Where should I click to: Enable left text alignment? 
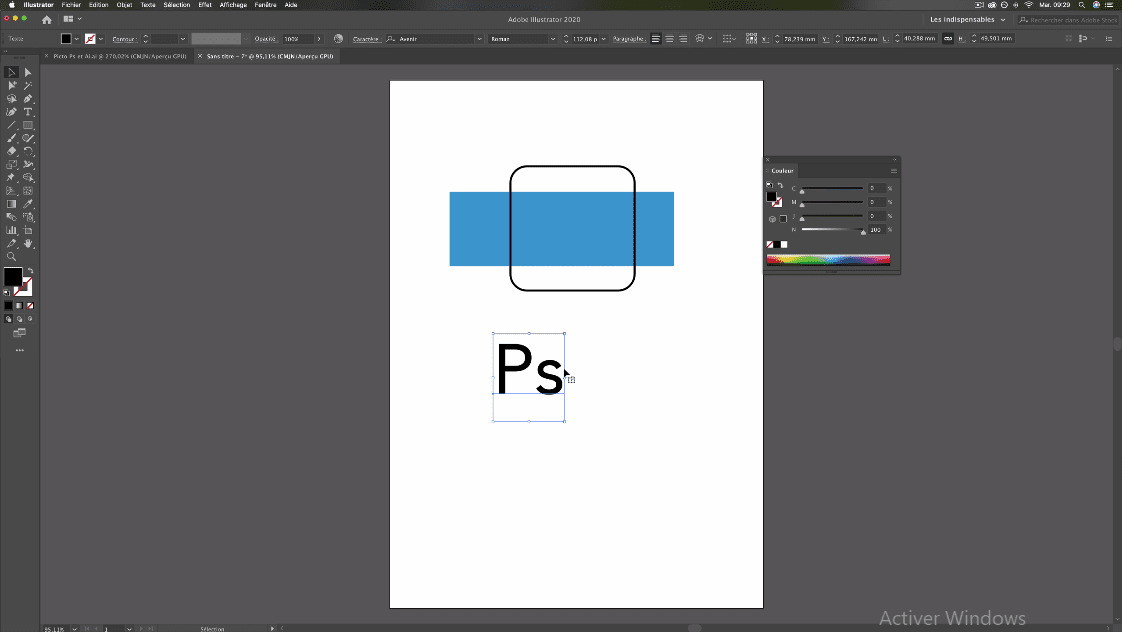click(656, 39)
